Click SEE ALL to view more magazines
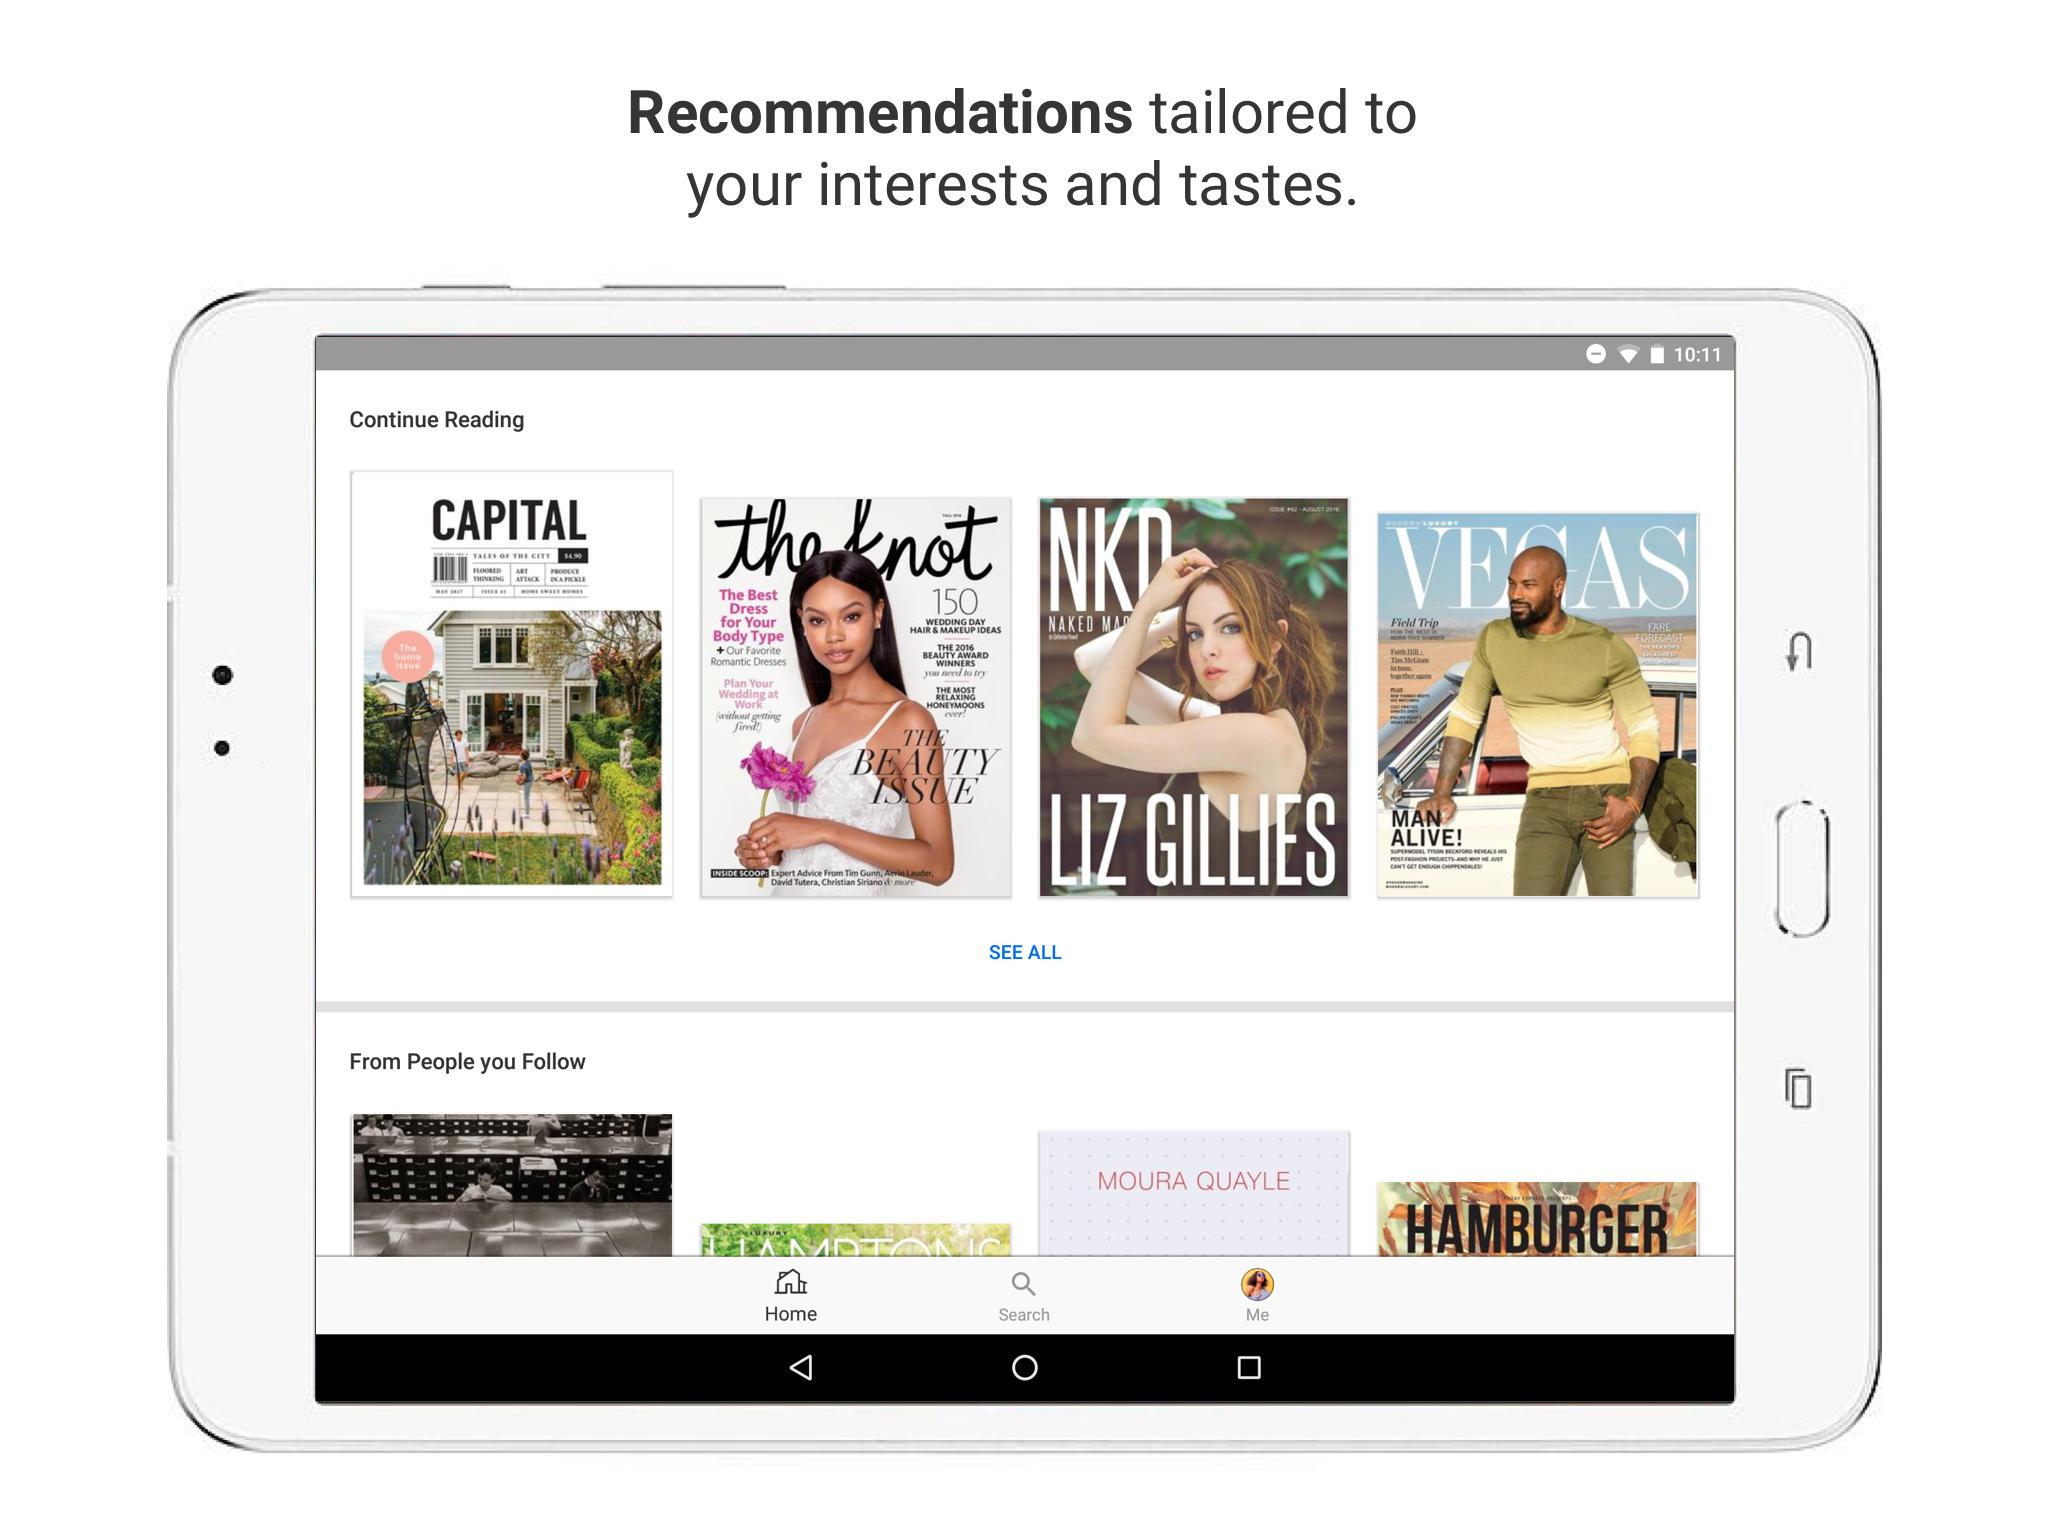Image resolution: width=2048 pixels, height=1536 pixels. click(x=1024, y=949)
